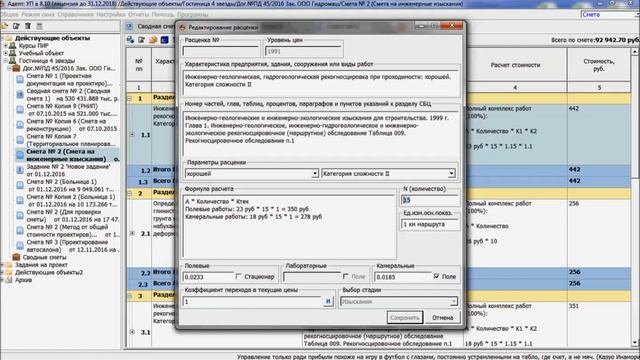
Task: Click the icon of Смета № Копия 6
Action: (x=20, y=124)
